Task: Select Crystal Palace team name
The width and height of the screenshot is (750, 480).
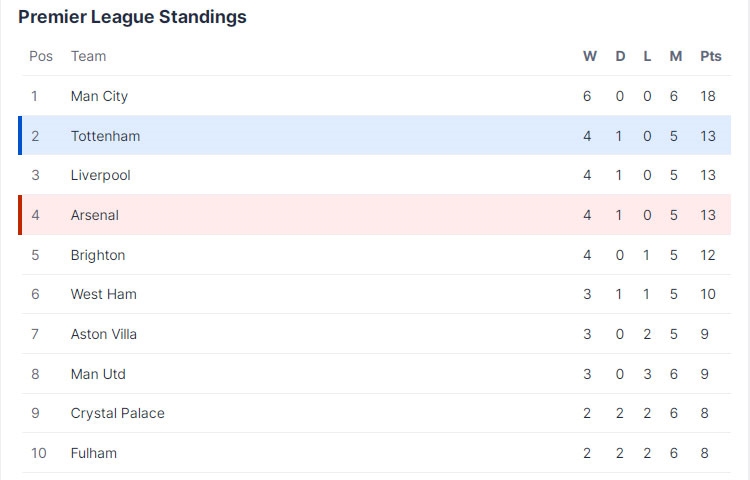Action: tap(117, 413)
